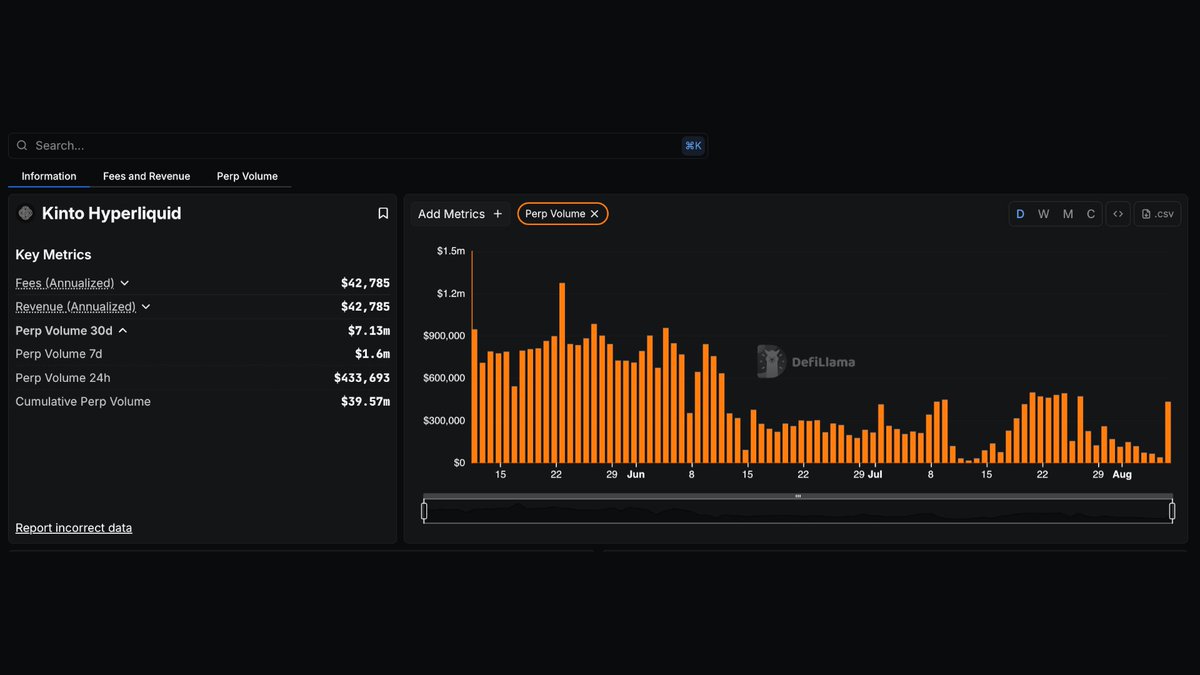Click the search magnifier icon
1200x675 pixels.
coord(22,146)
